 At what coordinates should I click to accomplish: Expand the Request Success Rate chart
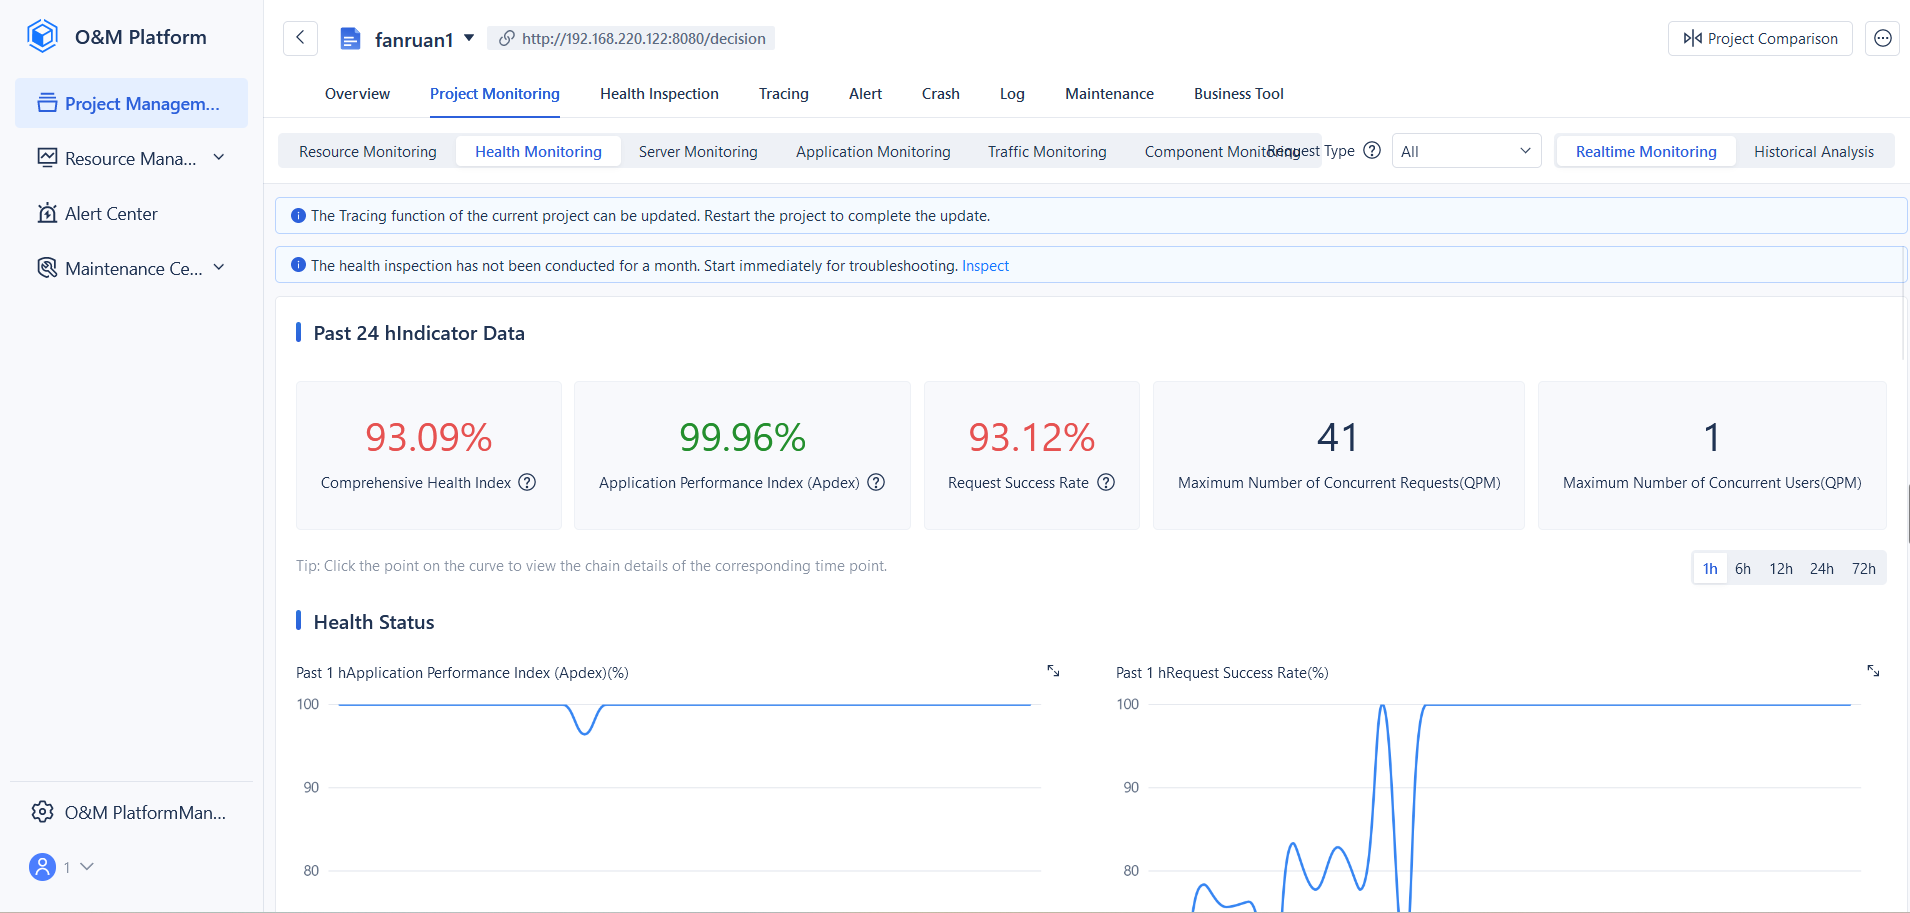[1873, 671]
